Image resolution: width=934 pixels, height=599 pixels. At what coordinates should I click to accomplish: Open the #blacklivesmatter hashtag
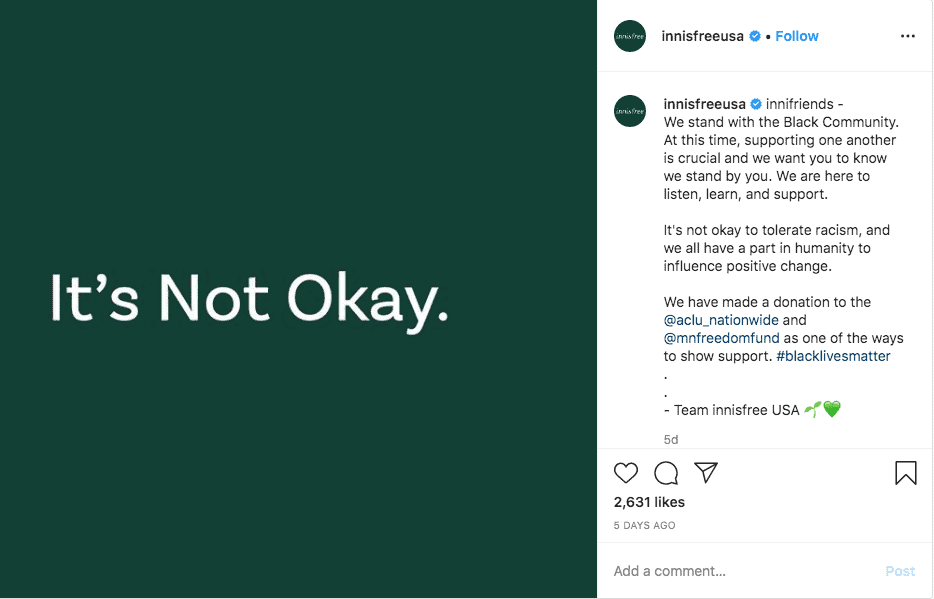pos(833,356)
